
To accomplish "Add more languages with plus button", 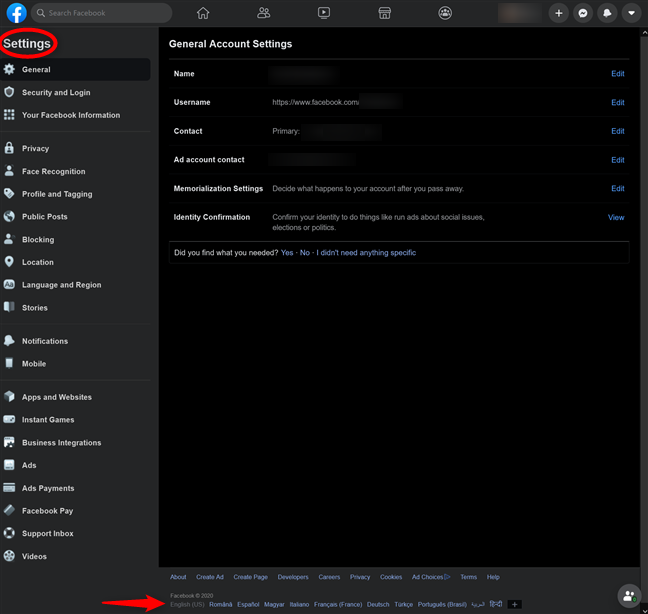I will pos(515,604).
